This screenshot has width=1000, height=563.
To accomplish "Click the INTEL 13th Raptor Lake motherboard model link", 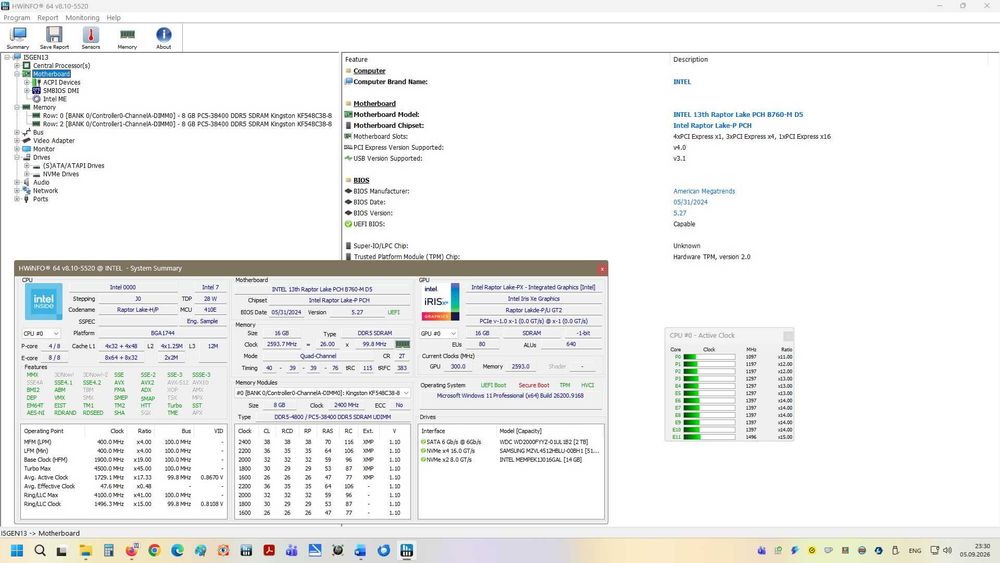I will click(738, 115).
